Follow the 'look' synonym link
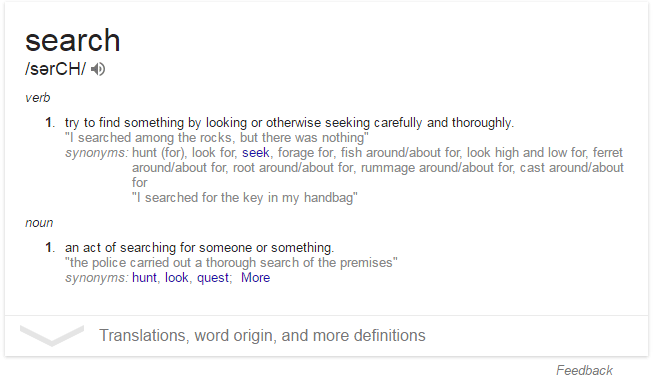Viewport: 653px width, 375px height. (177, 278)
